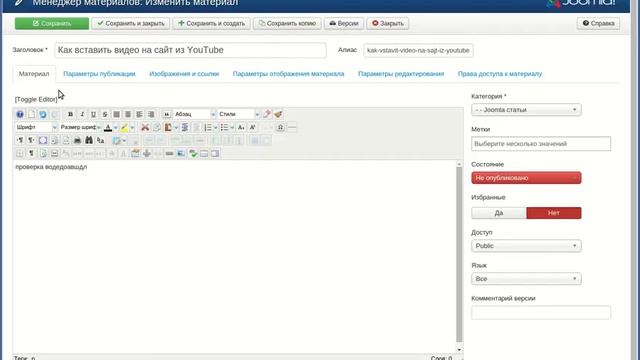Toggle italic formatting
The width and height of the screenshot is (640, 360).
(82, 114)
